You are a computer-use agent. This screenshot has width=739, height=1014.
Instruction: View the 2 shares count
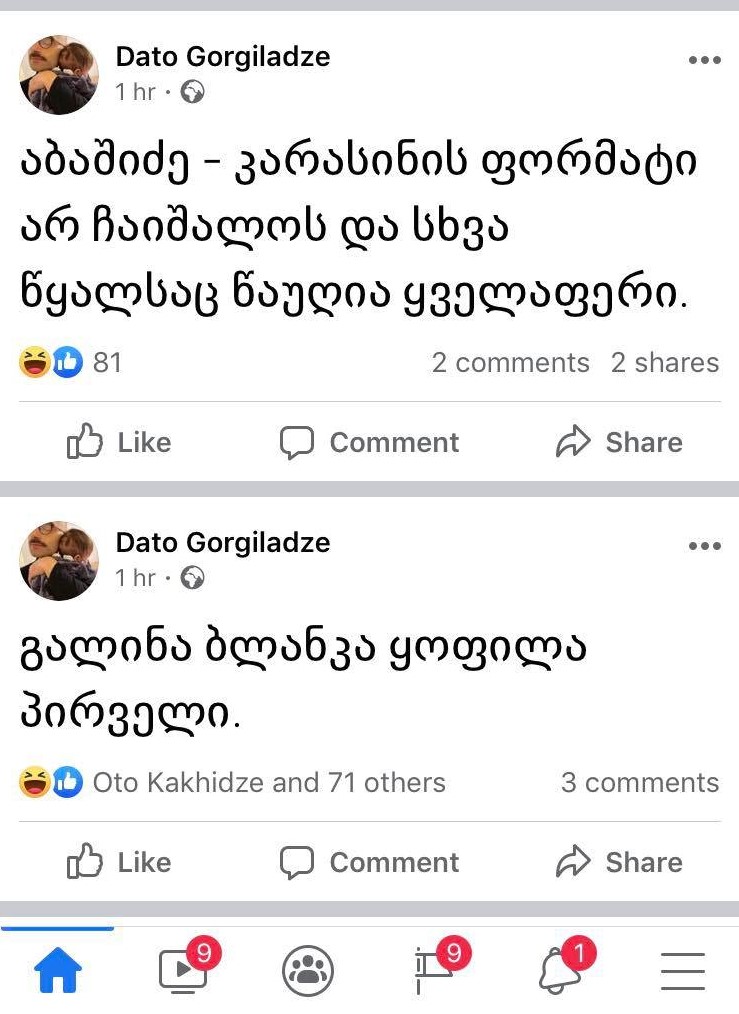click(x=665, y=362)
